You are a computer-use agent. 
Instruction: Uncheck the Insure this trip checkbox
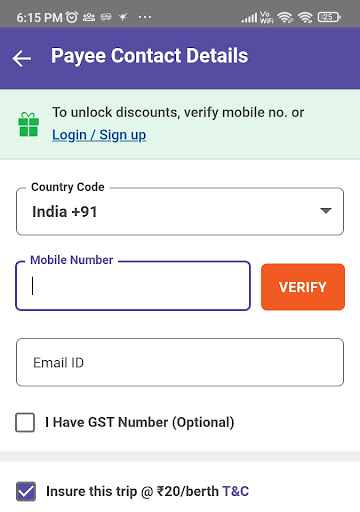[26, 491]
